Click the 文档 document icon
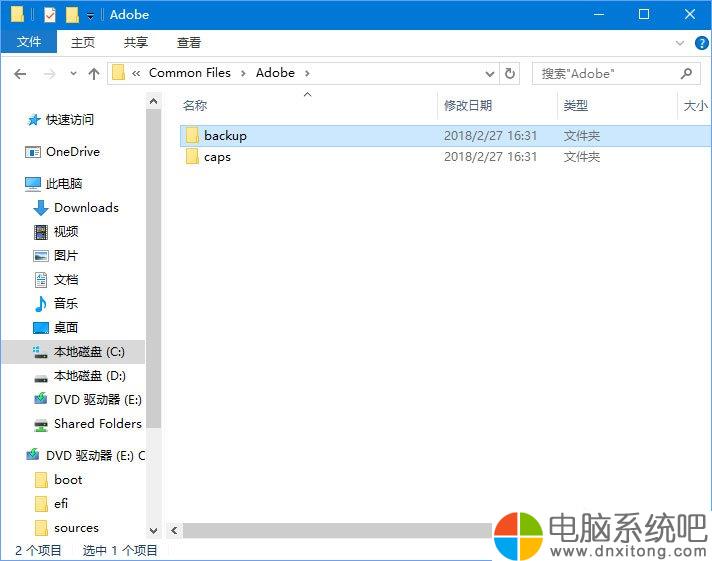 [41, 280]
